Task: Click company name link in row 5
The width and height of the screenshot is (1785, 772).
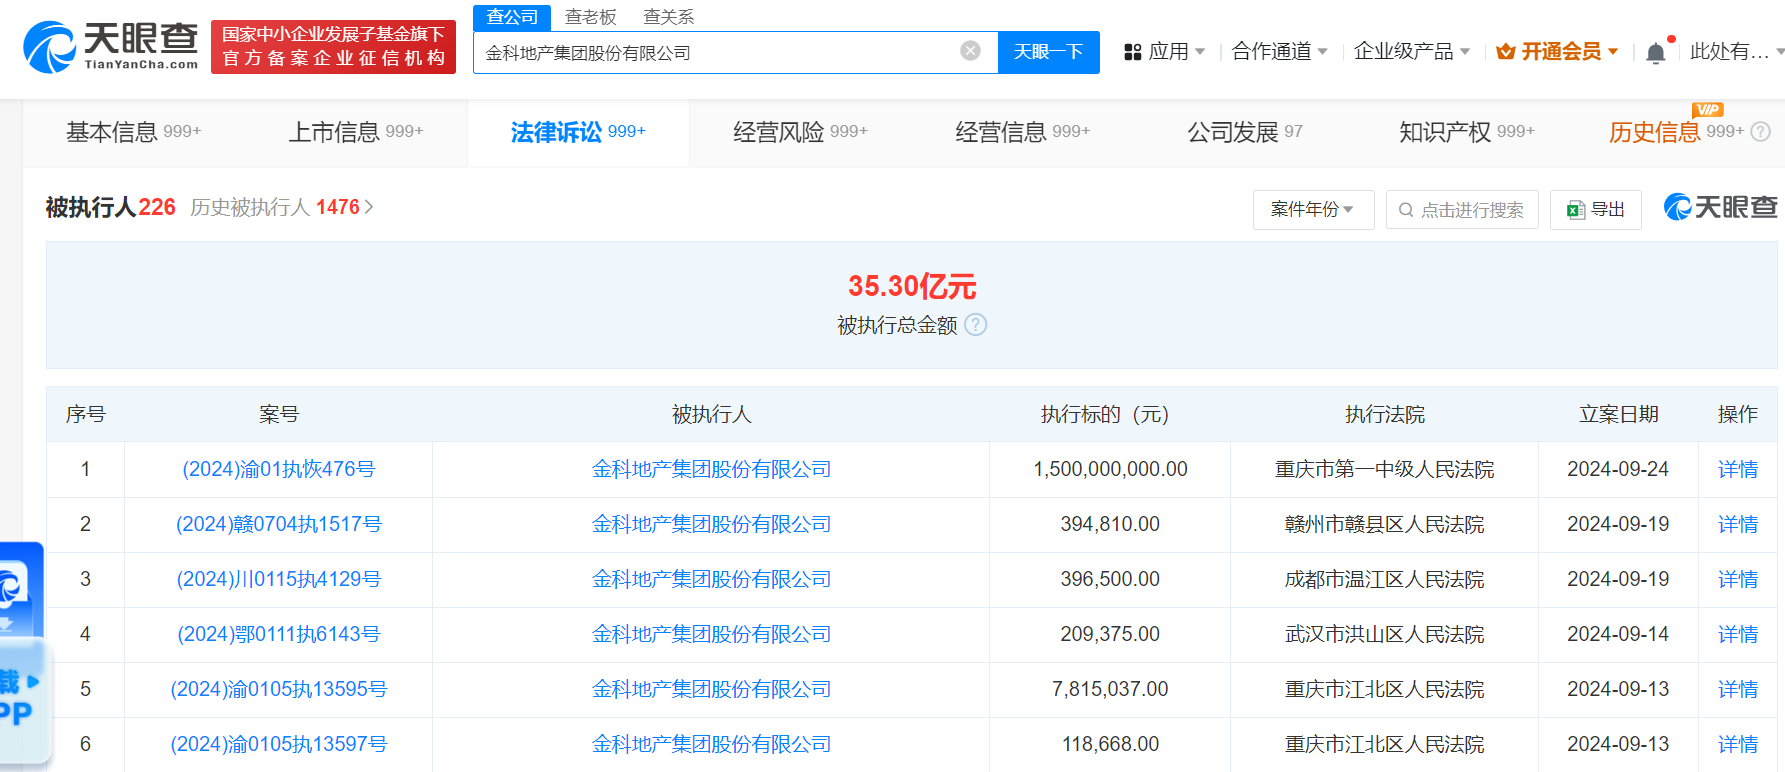Action: 711,689
